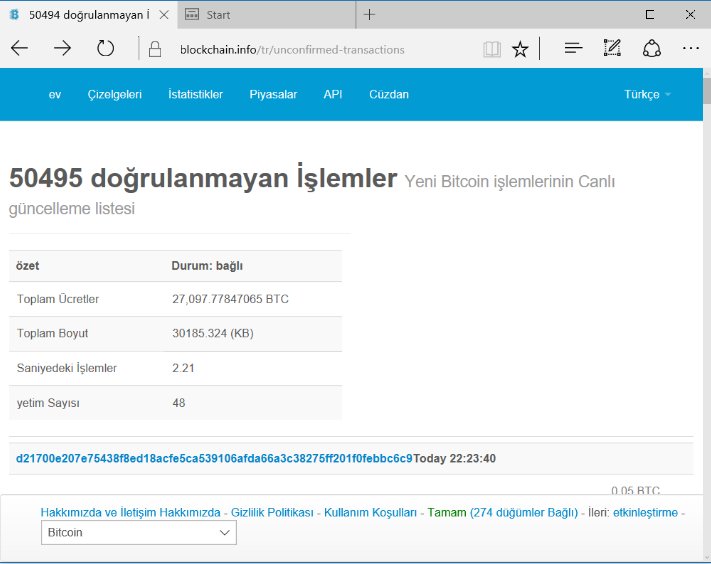
Task: Click the Bitcoin favicon on first tab
Action: coord(14,15)
